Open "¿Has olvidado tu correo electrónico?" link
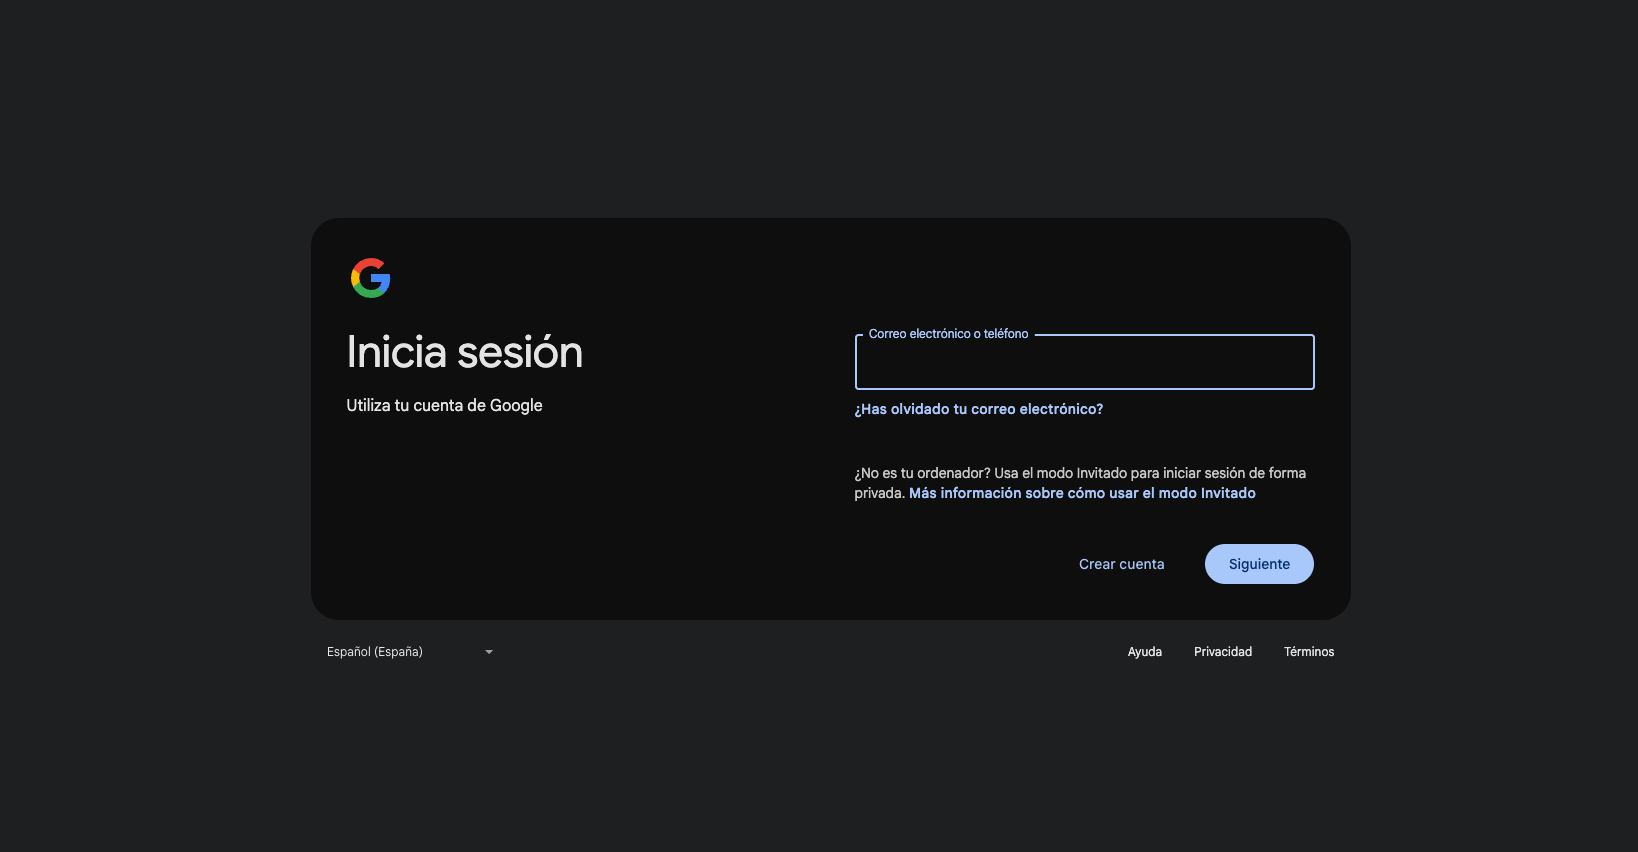This screenshot has height=852, width=1638. point(978,409)
